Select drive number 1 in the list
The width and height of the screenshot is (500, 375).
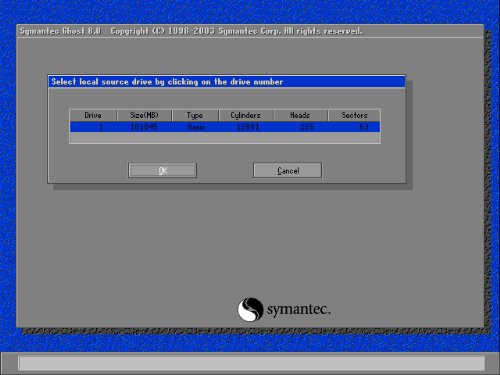point(101,127)
